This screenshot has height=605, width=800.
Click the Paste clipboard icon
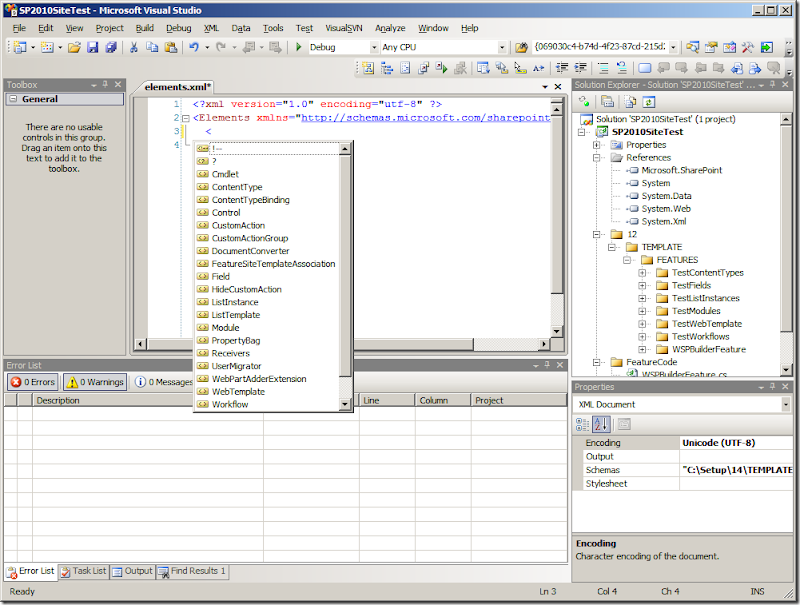click(169, 47)
